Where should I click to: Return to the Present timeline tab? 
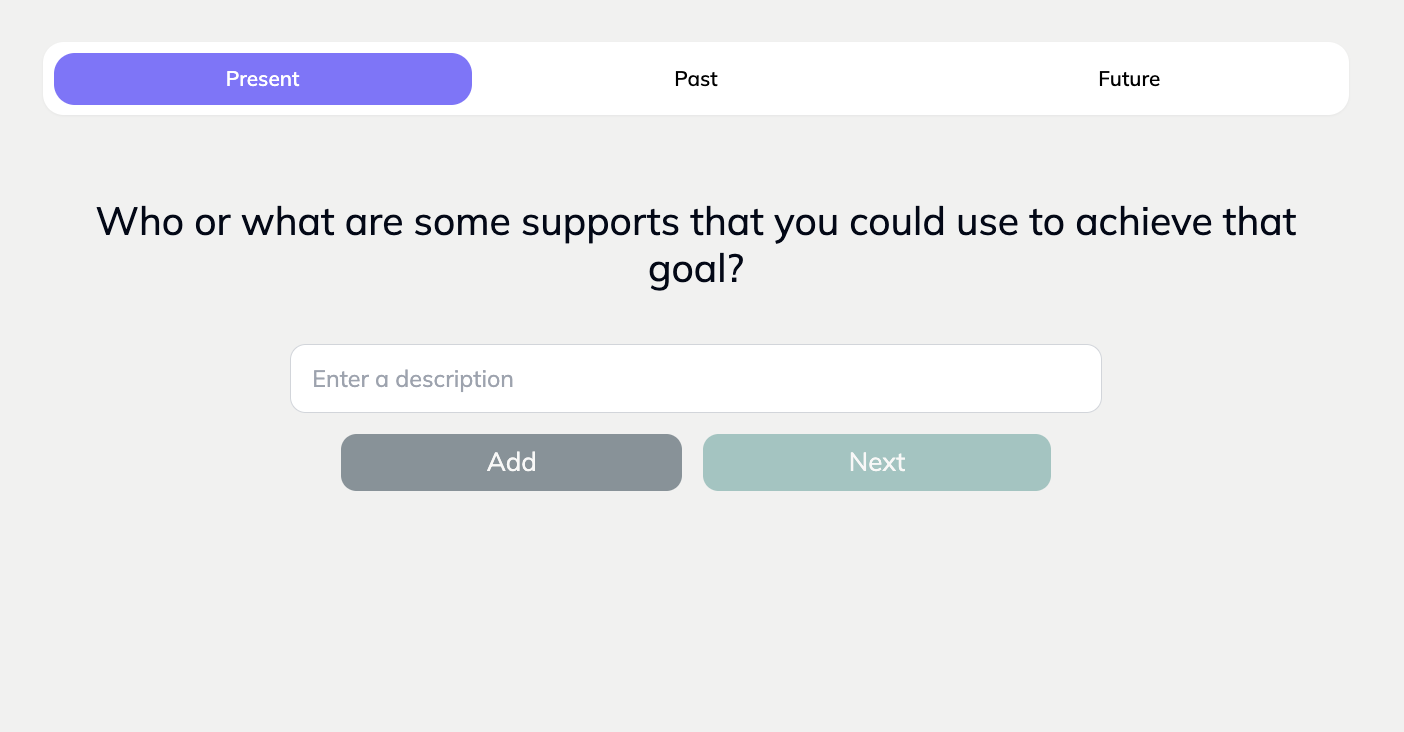263,79
